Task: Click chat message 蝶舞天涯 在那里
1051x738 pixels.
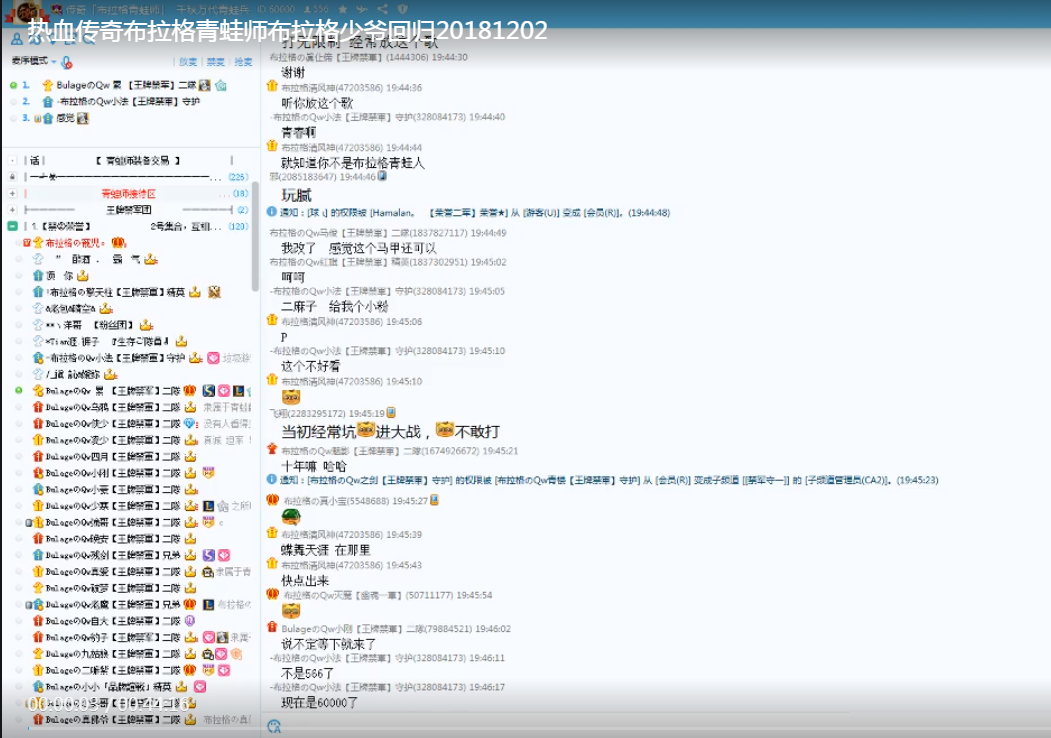Action: [x=326, y=550]
